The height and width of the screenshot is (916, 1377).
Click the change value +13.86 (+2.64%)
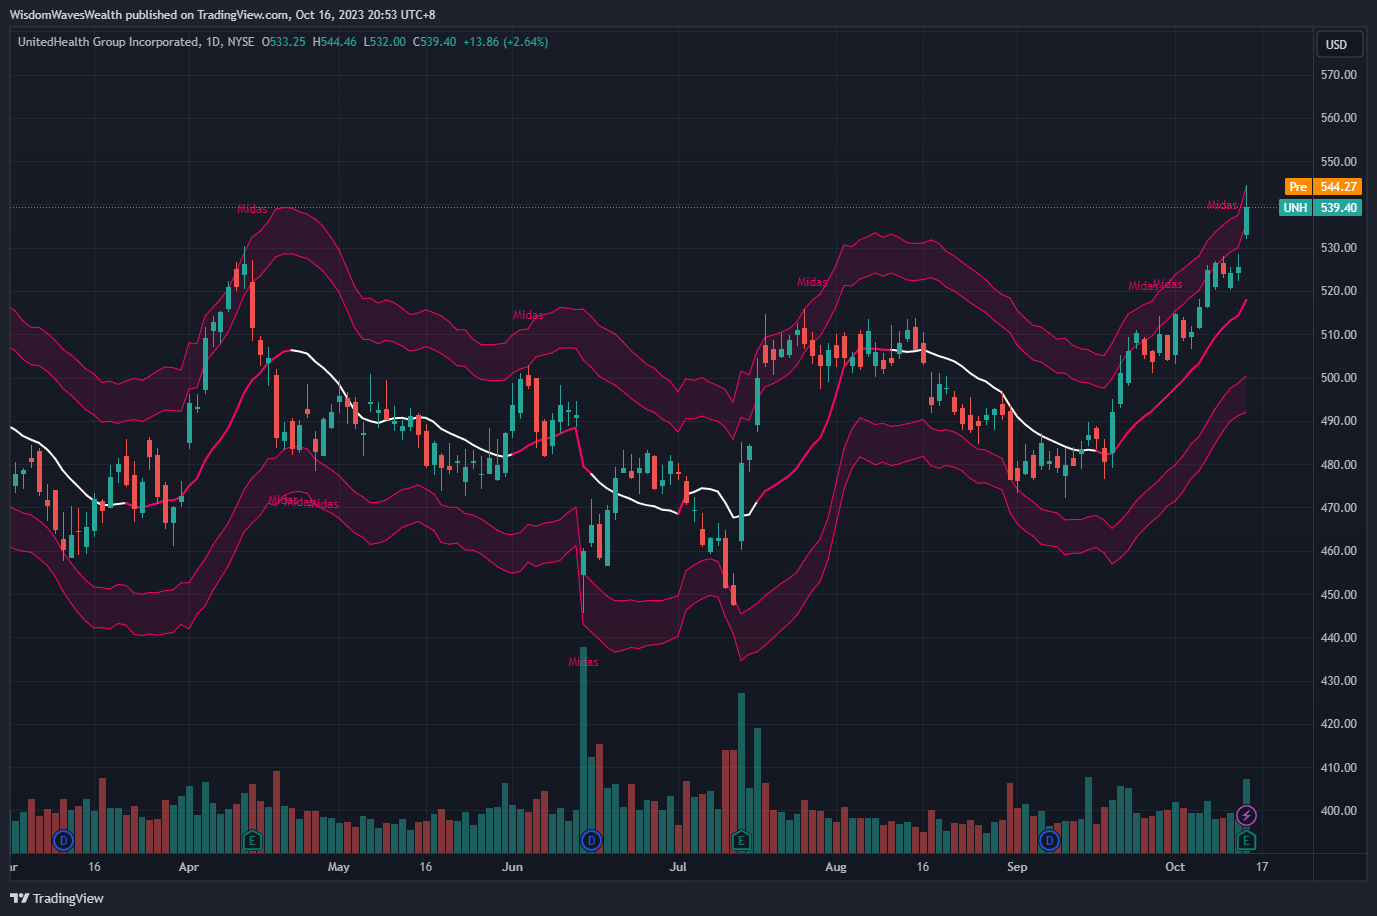[x=506, y=42]
